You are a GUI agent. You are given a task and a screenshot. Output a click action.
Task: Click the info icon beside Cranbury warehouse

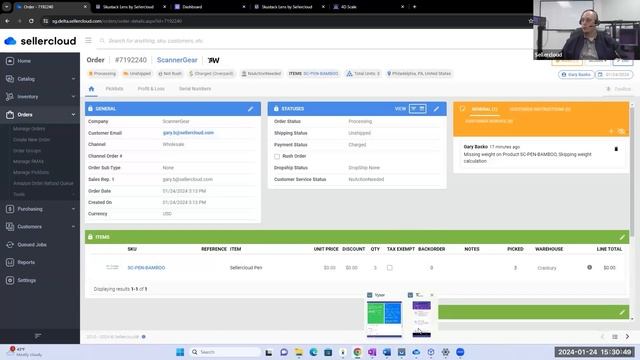point(589,267)
